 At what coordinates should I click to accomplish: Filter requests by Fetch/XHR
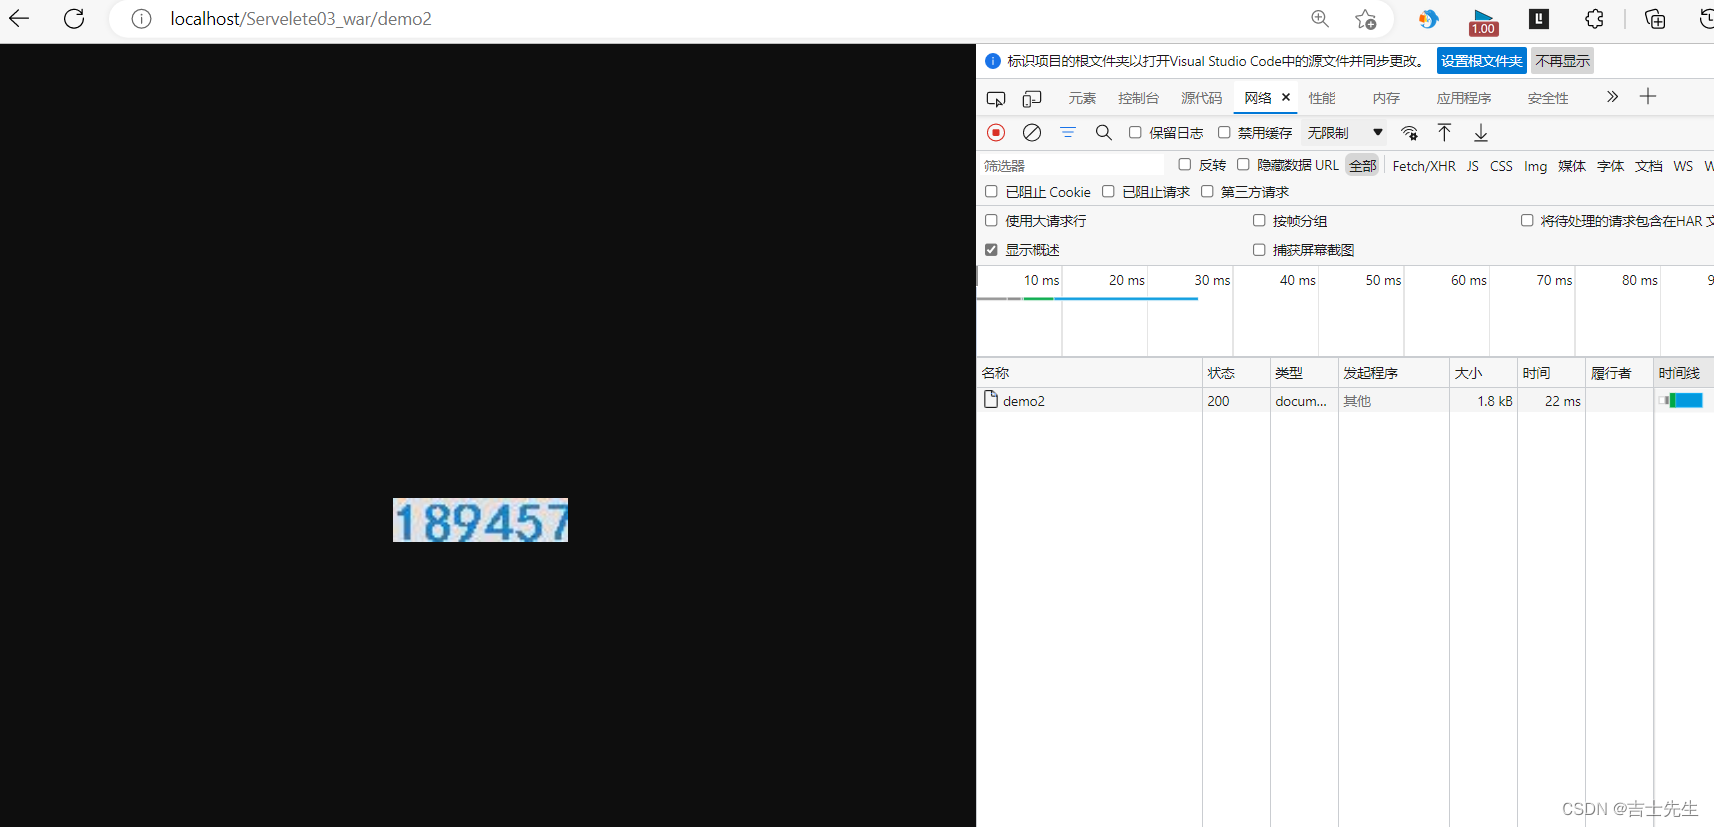click(1424, 166)
